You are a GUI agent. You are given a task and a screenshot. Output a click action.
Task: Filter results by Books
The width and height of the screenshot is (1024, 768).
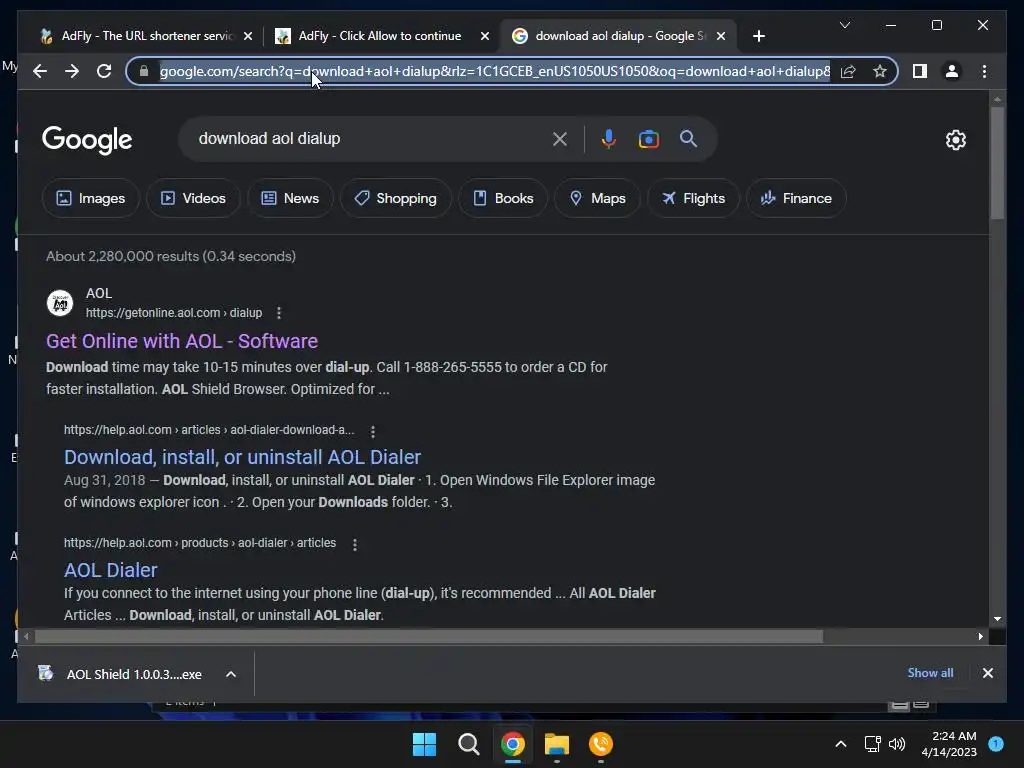(503, 198)
